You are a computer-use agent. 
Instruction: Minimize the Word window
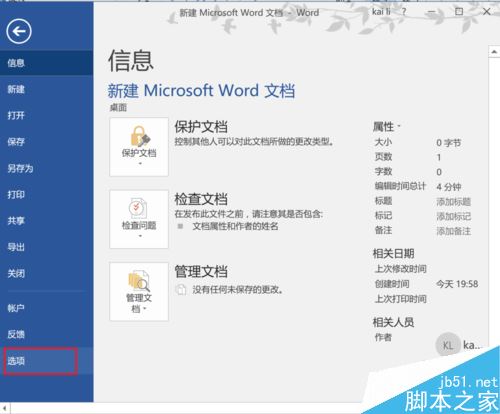[x=432, y=12]
